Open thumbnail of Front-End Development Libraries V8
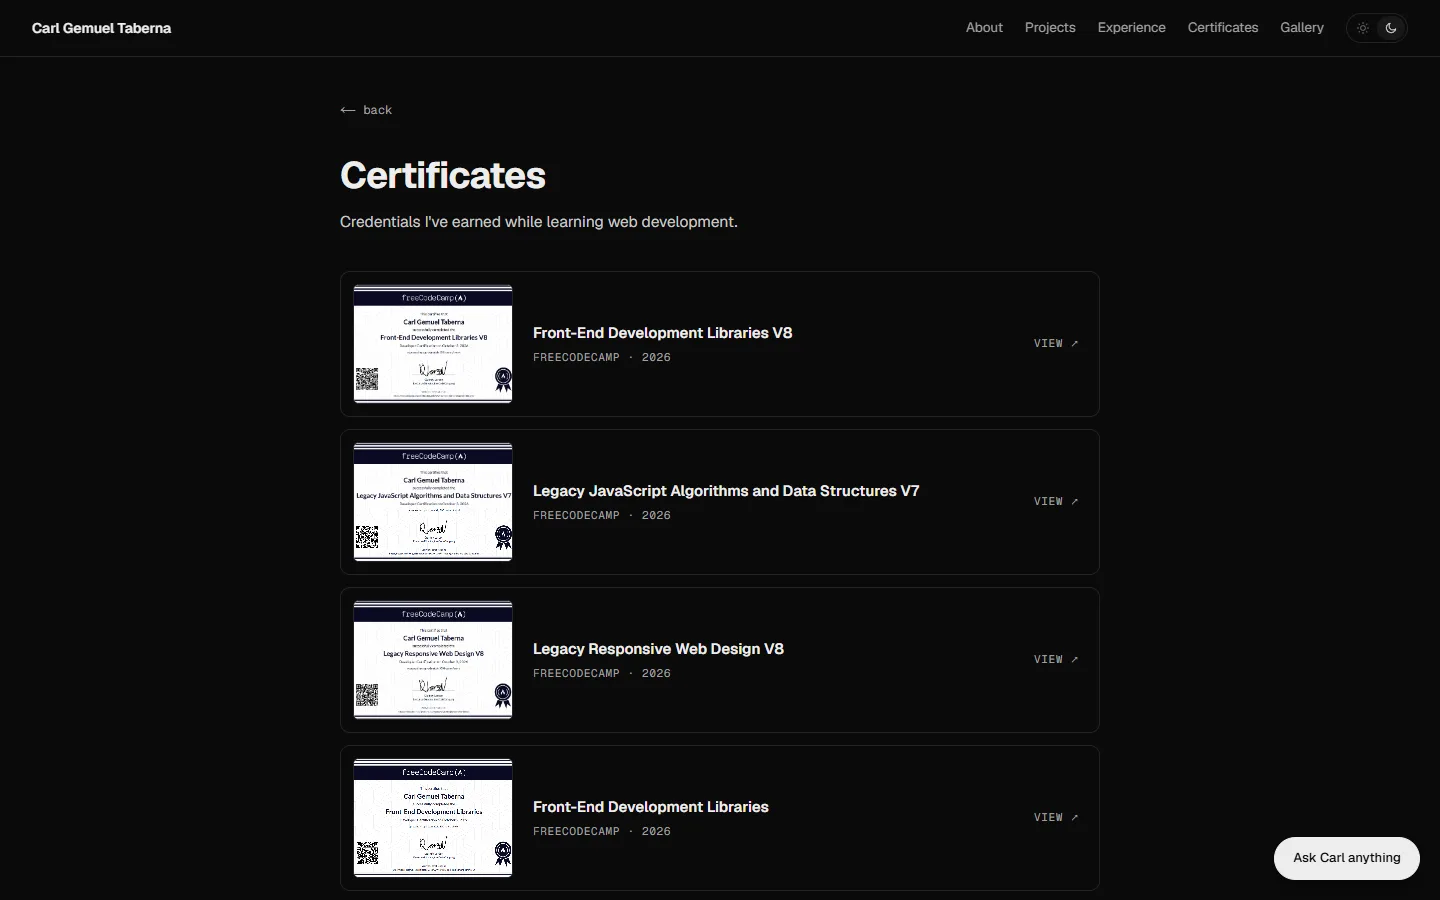Screen dimensions: 1440x900 [433, 344]
